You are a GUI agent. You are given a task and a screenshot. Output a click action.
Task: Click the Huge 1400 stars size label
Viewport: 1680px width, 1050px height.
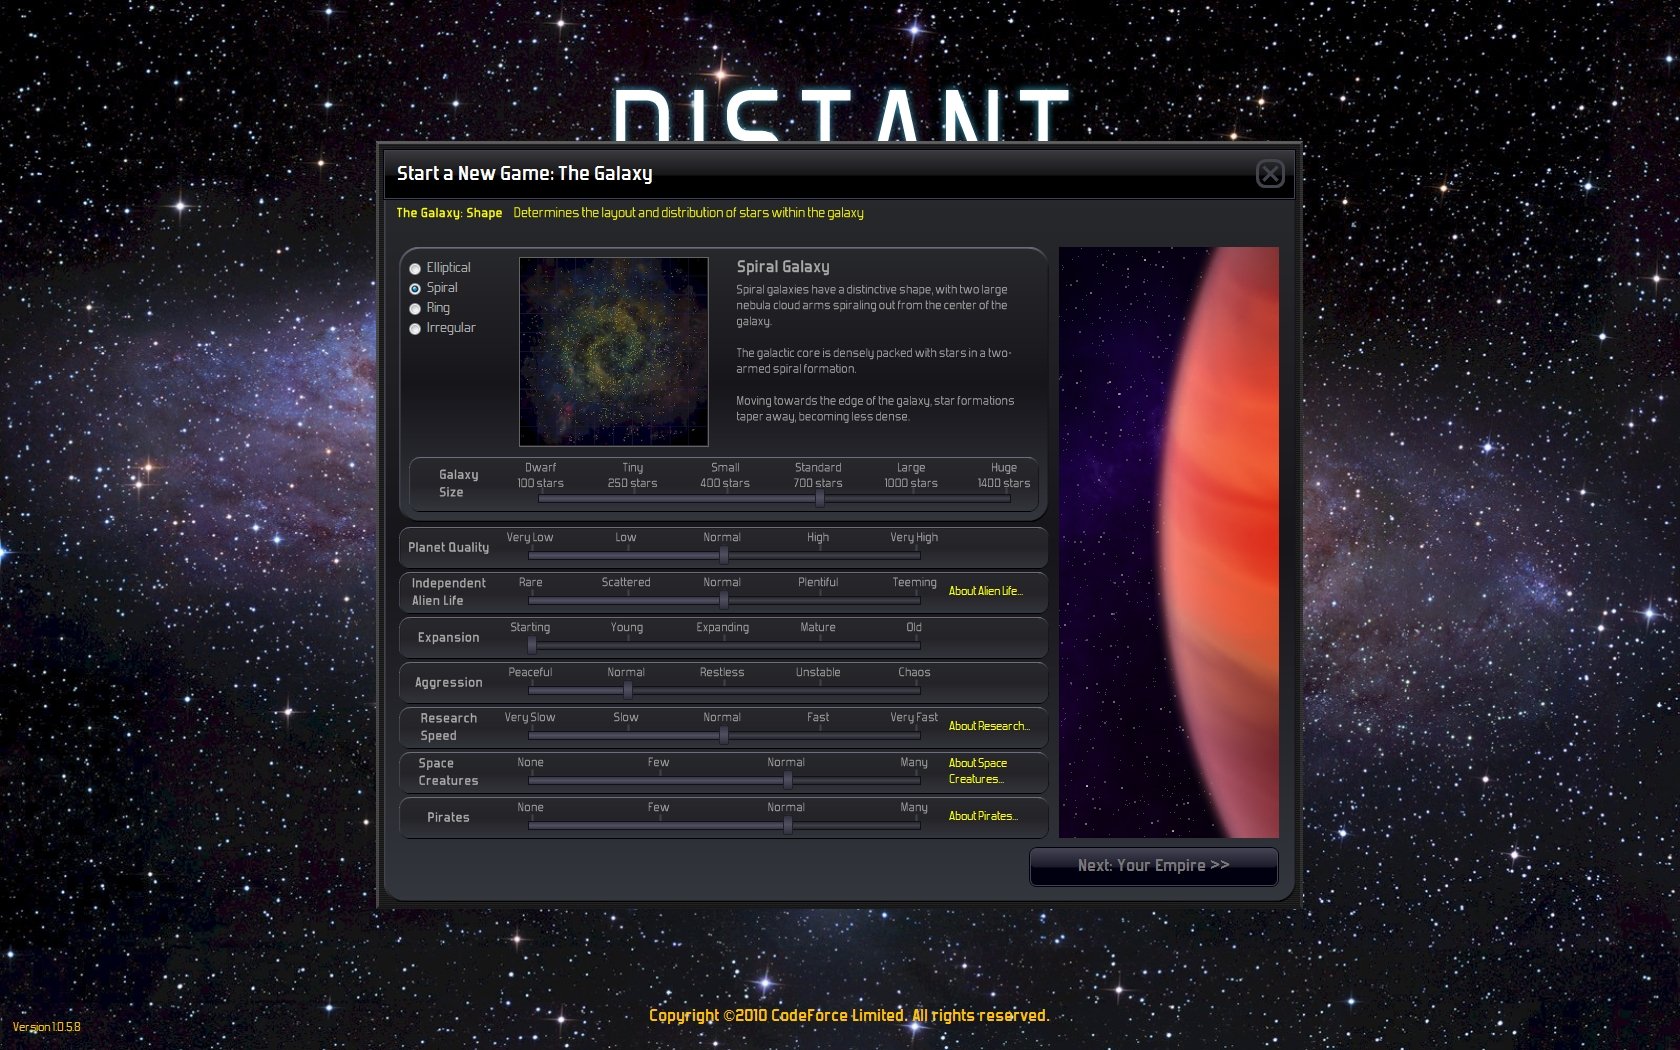[1004, 476]
